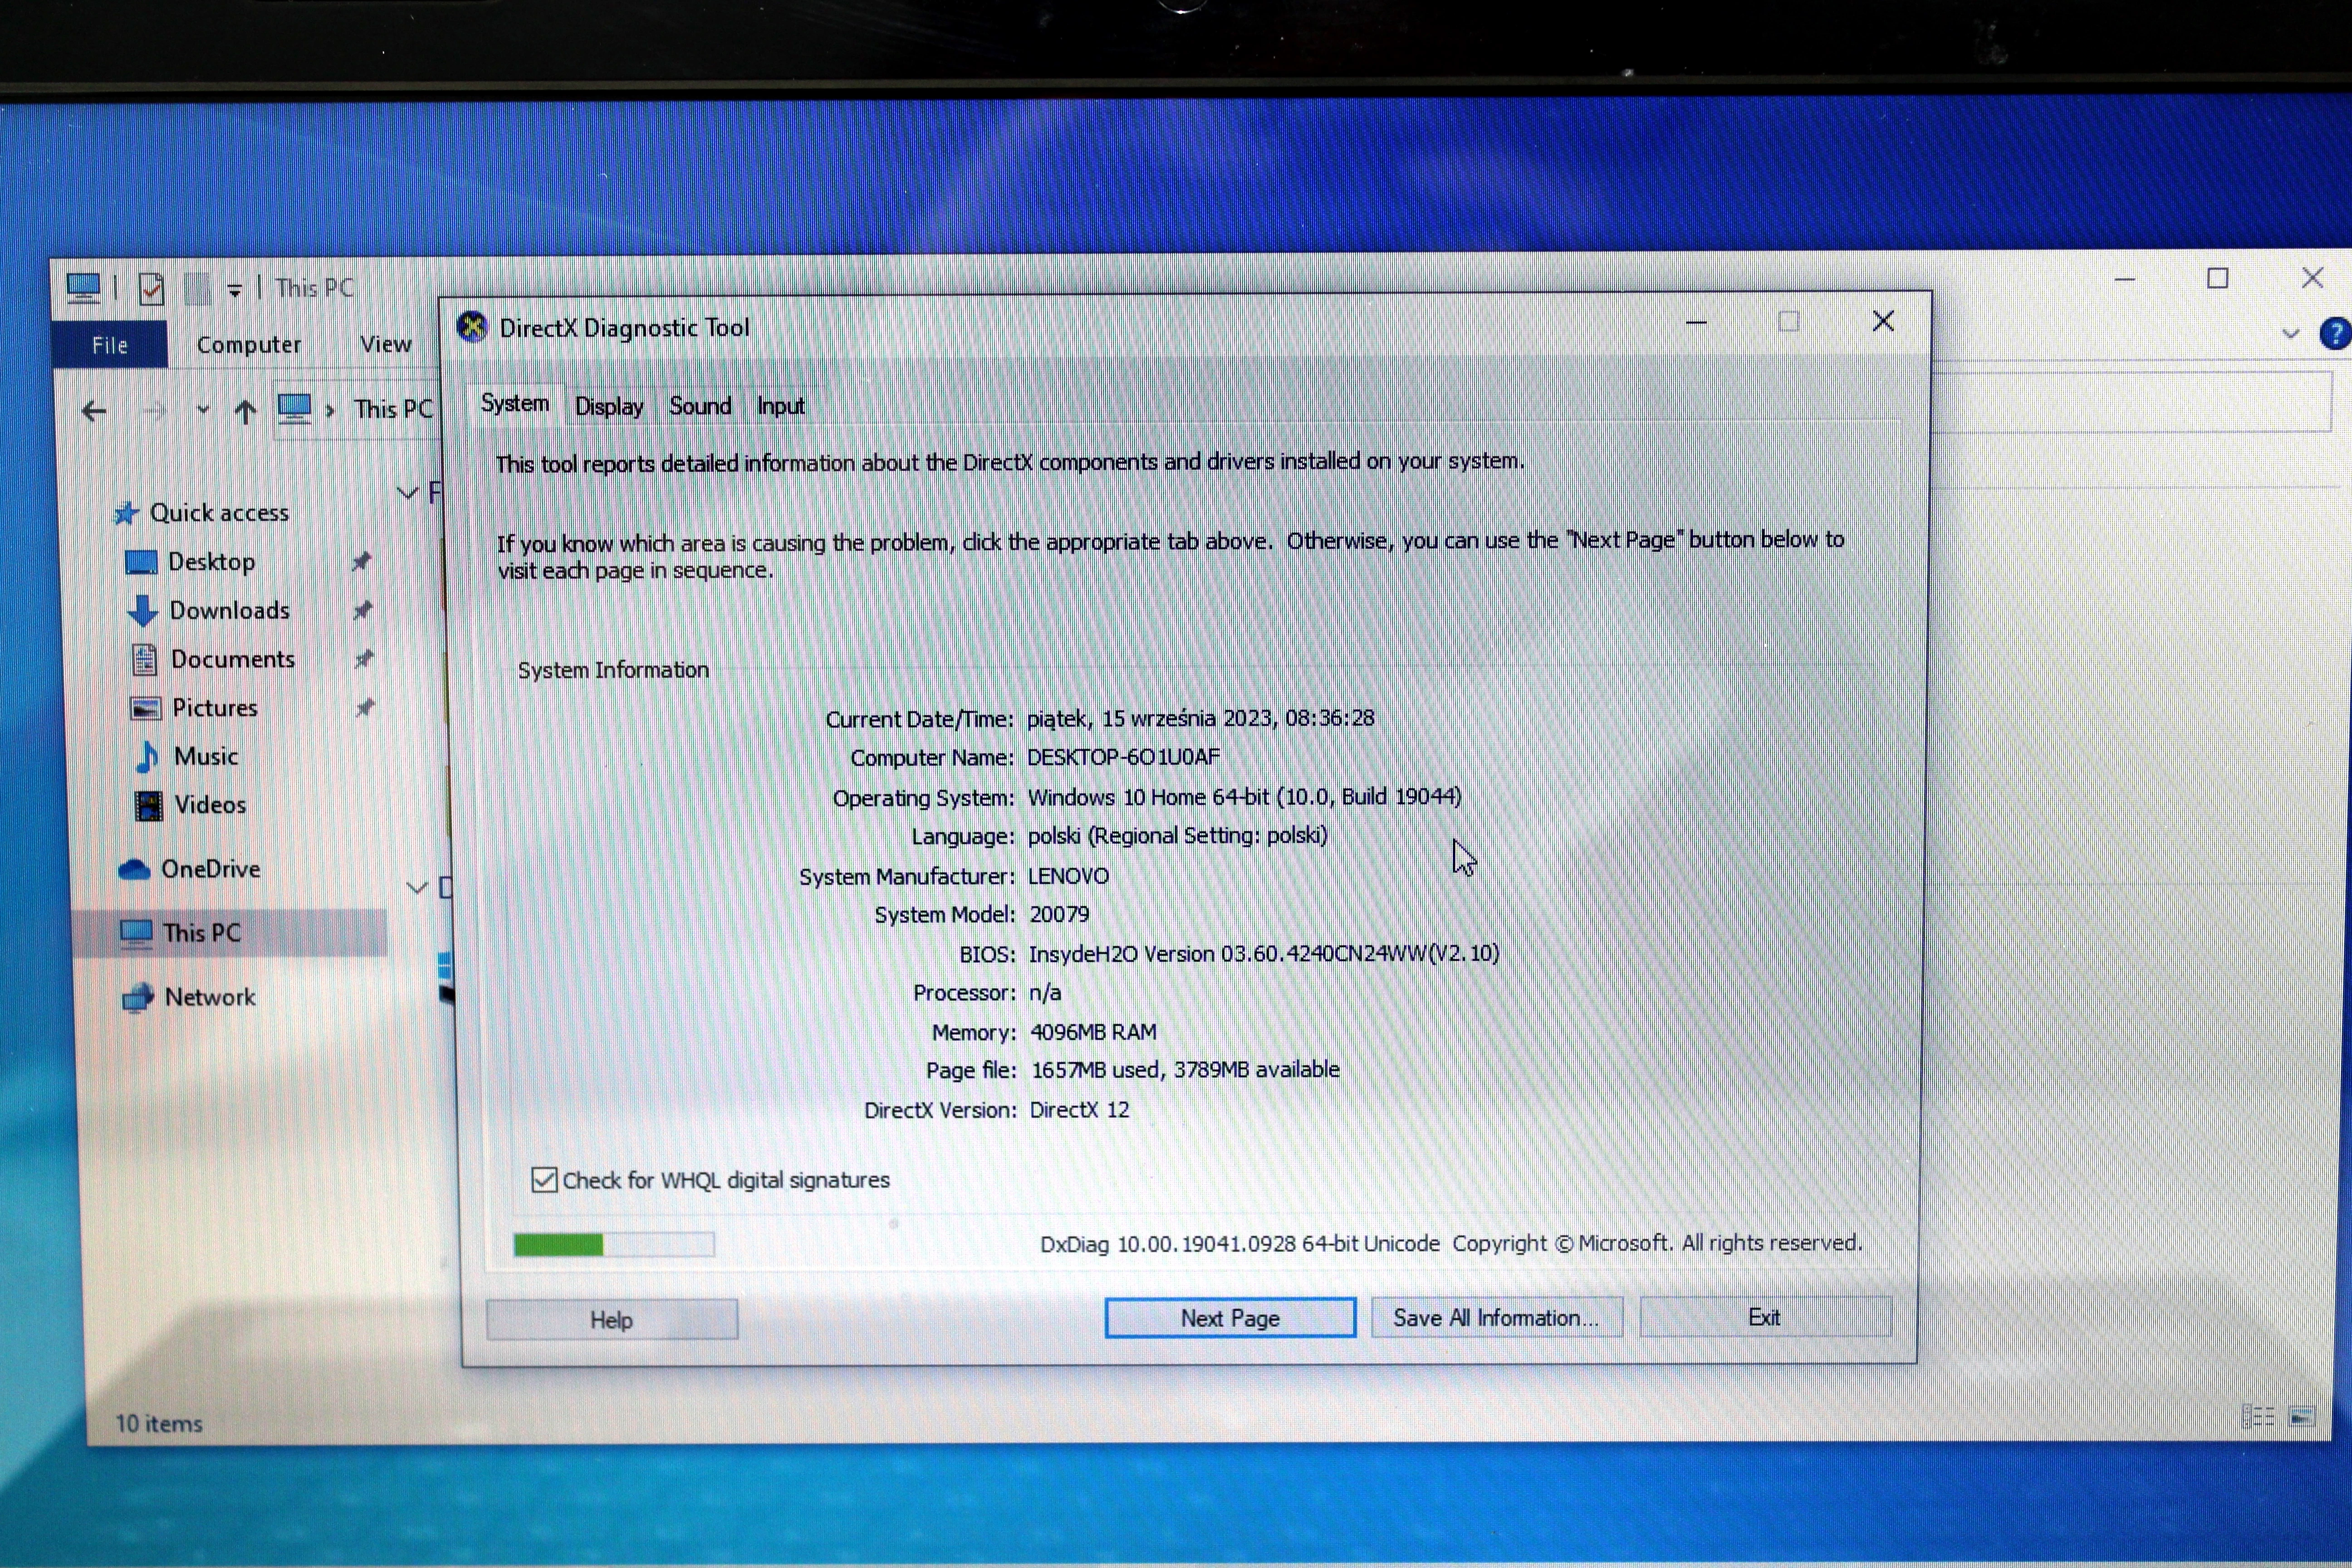
Task: Switch to large icons view in status bar
Action: point(2303,1417)
